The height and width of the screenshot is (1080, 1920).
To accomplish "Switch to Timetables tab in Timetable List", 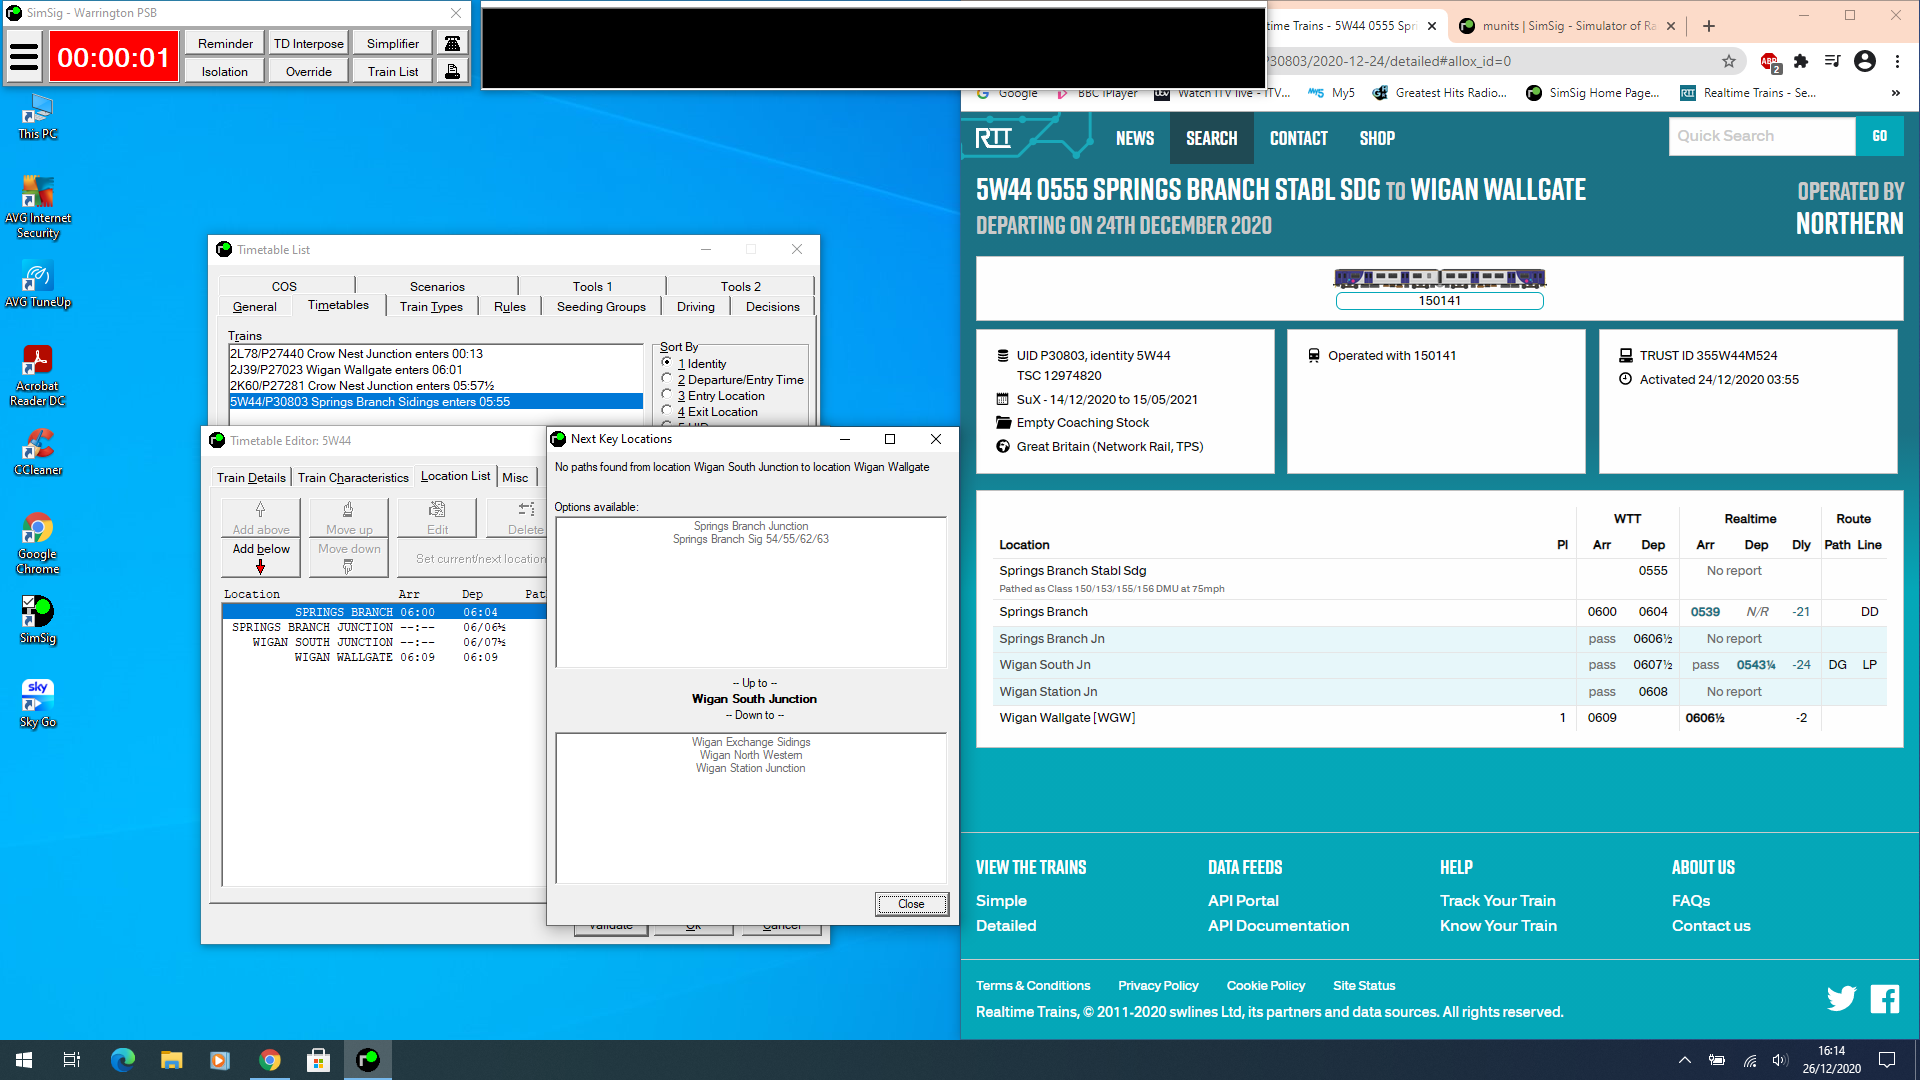I will pyautogui.click(x=338, y=305).
